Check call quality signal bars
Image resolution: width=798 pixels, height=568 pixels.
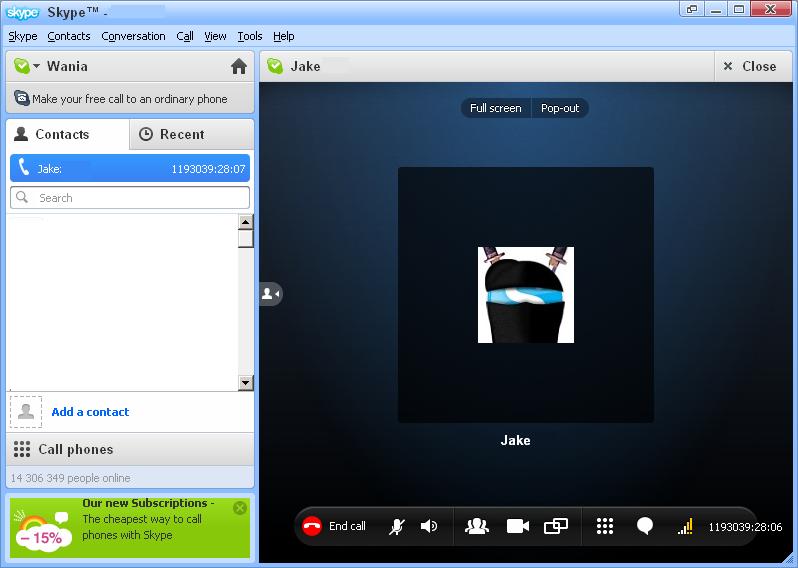click(x=685, y=526)
